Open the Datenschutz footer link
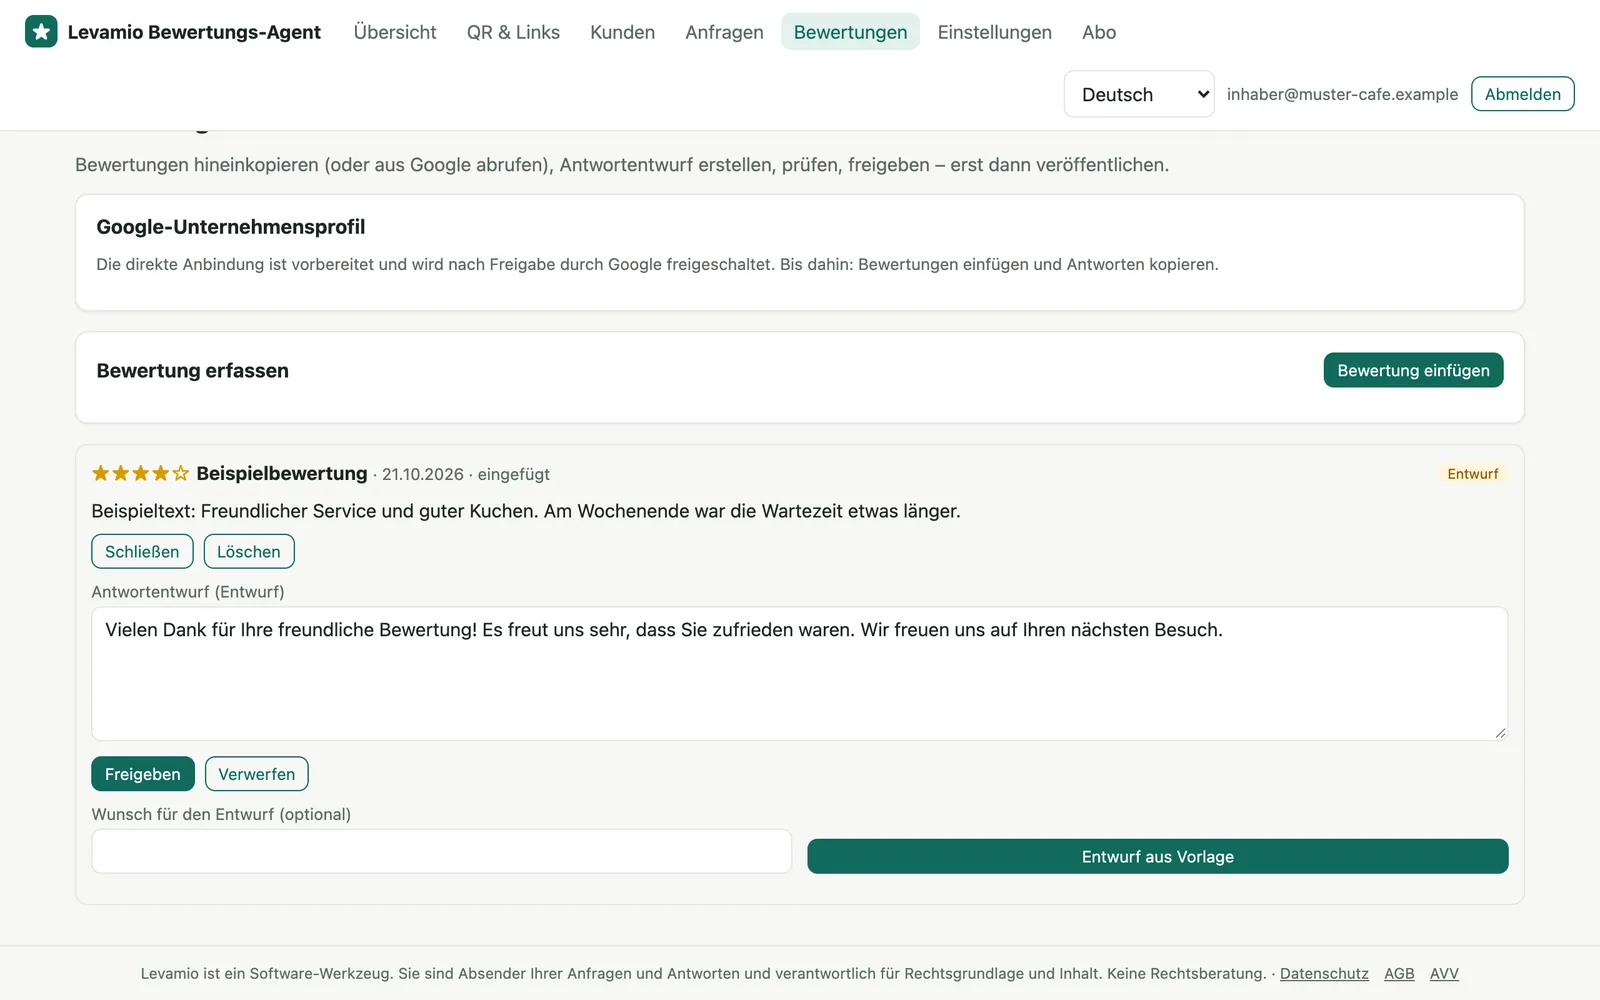 click(x=1324, y=973)
